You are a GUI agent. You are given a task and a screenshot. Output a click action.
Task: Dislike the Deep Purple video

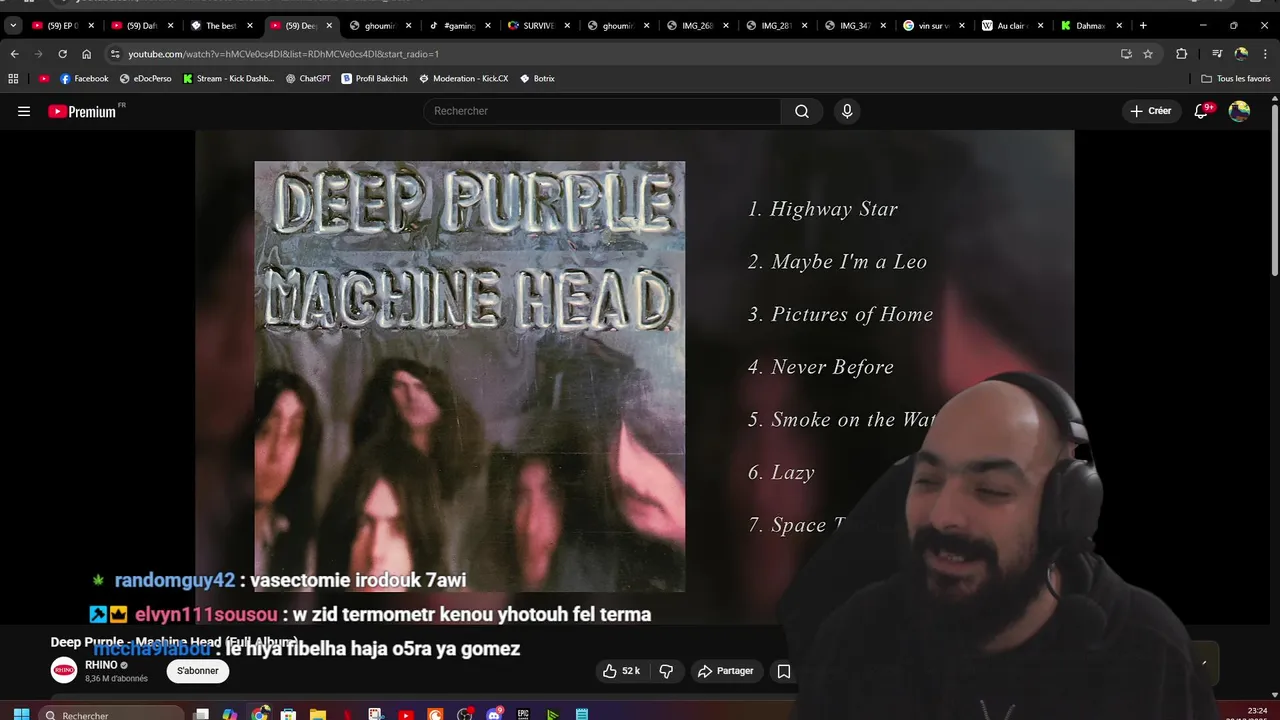[666, 671]
